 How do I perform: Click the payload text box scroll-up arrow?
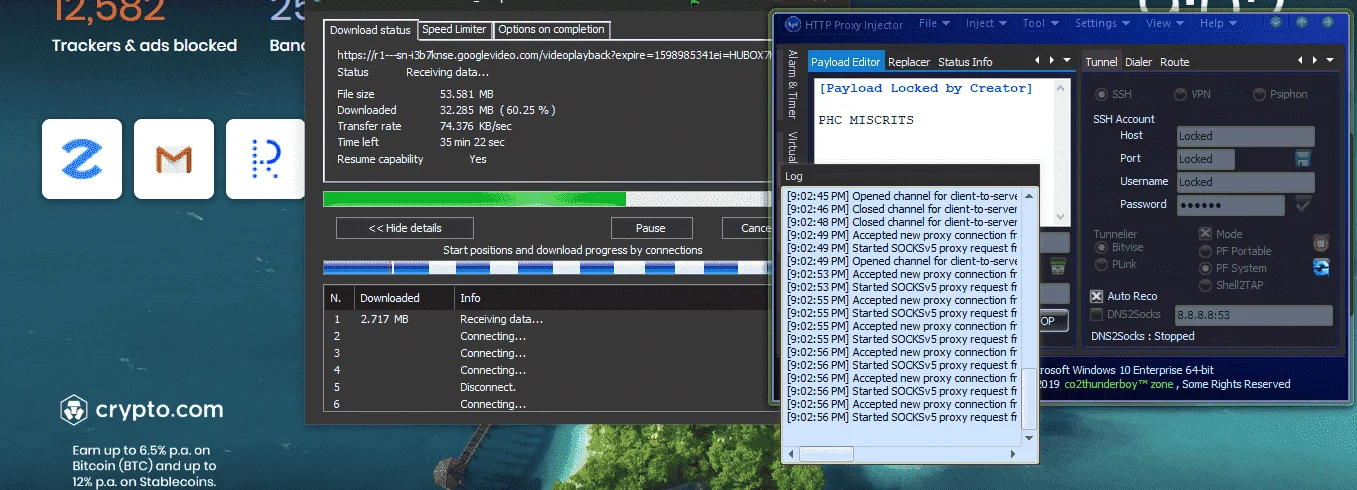coord(1059,86)
